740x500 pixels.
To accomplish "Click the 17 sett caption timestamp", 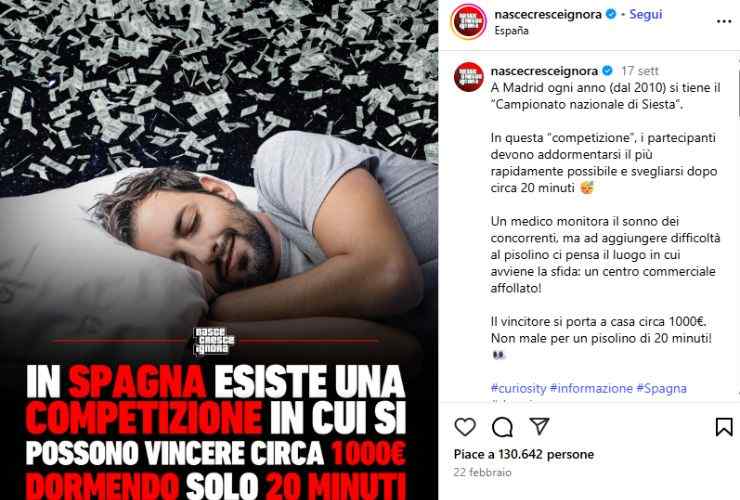I will 639,71.
